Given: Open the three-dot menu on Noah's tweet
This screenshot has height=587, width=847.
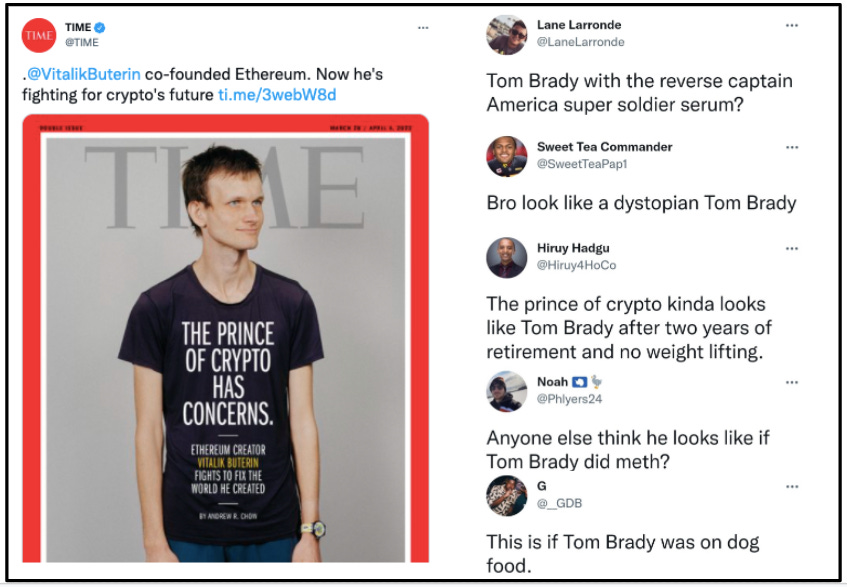Looking at the screenshot, I should 792,382.
